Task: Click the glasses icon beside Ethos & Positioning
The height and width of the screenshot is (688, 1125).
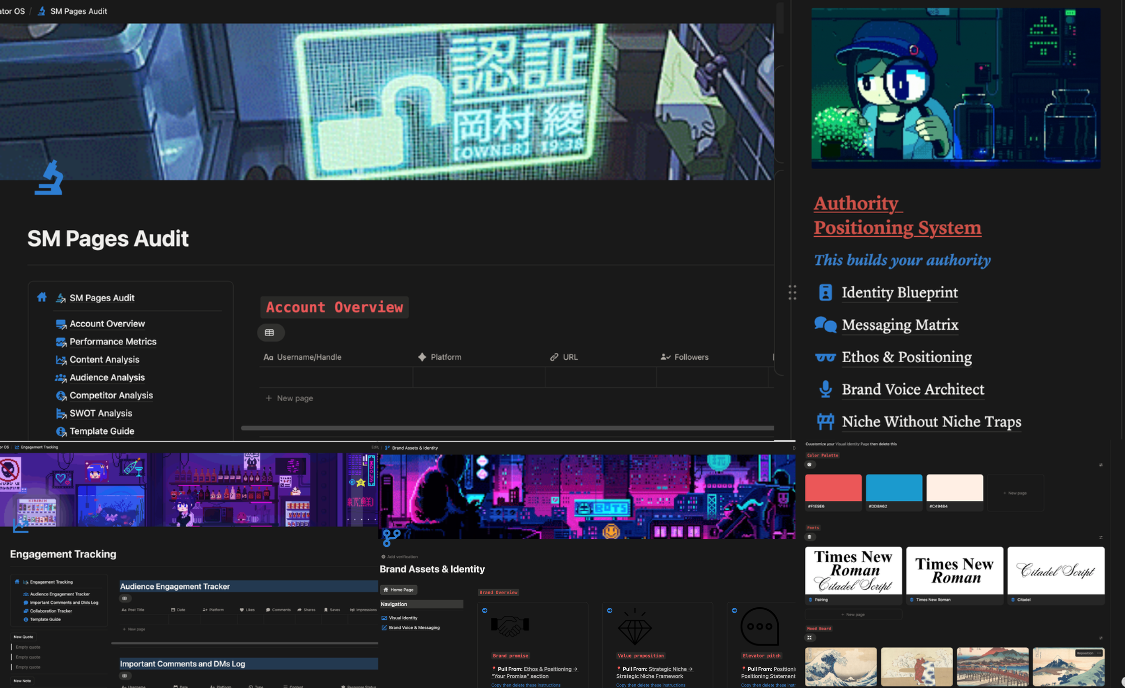Action: coord(825,357)
